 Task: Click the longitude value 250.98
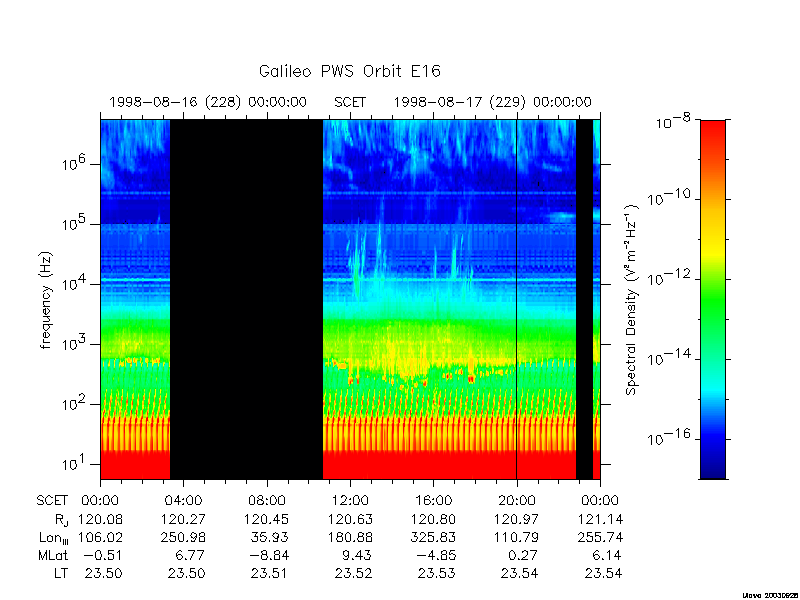(x=183, y=537)
